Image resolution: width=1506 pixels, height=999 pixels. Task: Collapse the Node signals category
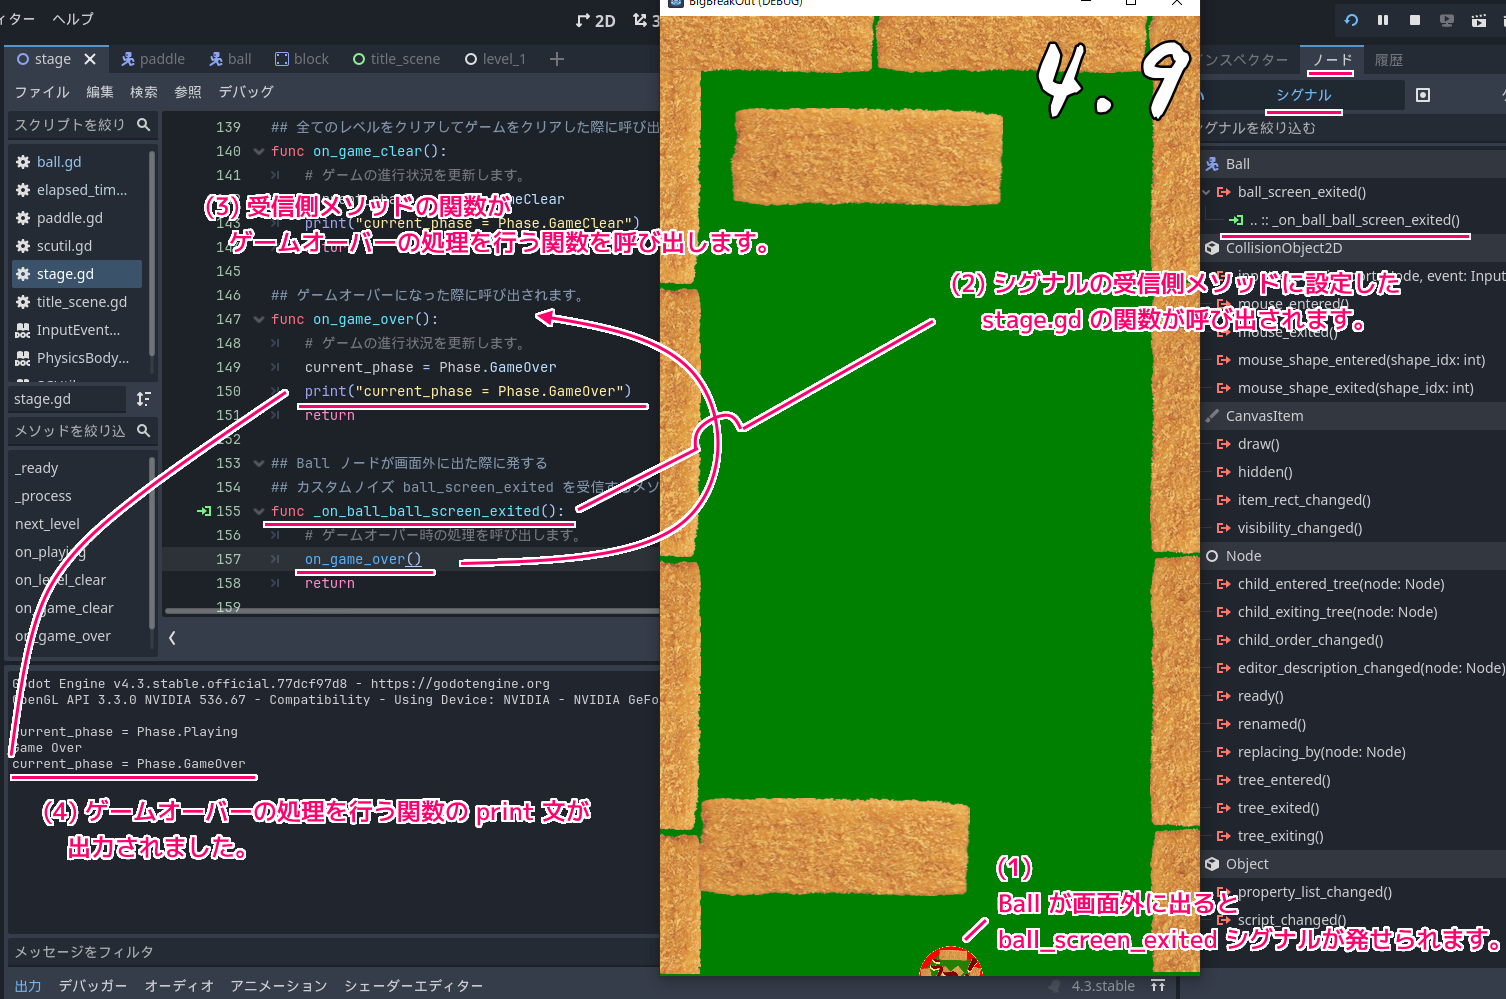1353,556
